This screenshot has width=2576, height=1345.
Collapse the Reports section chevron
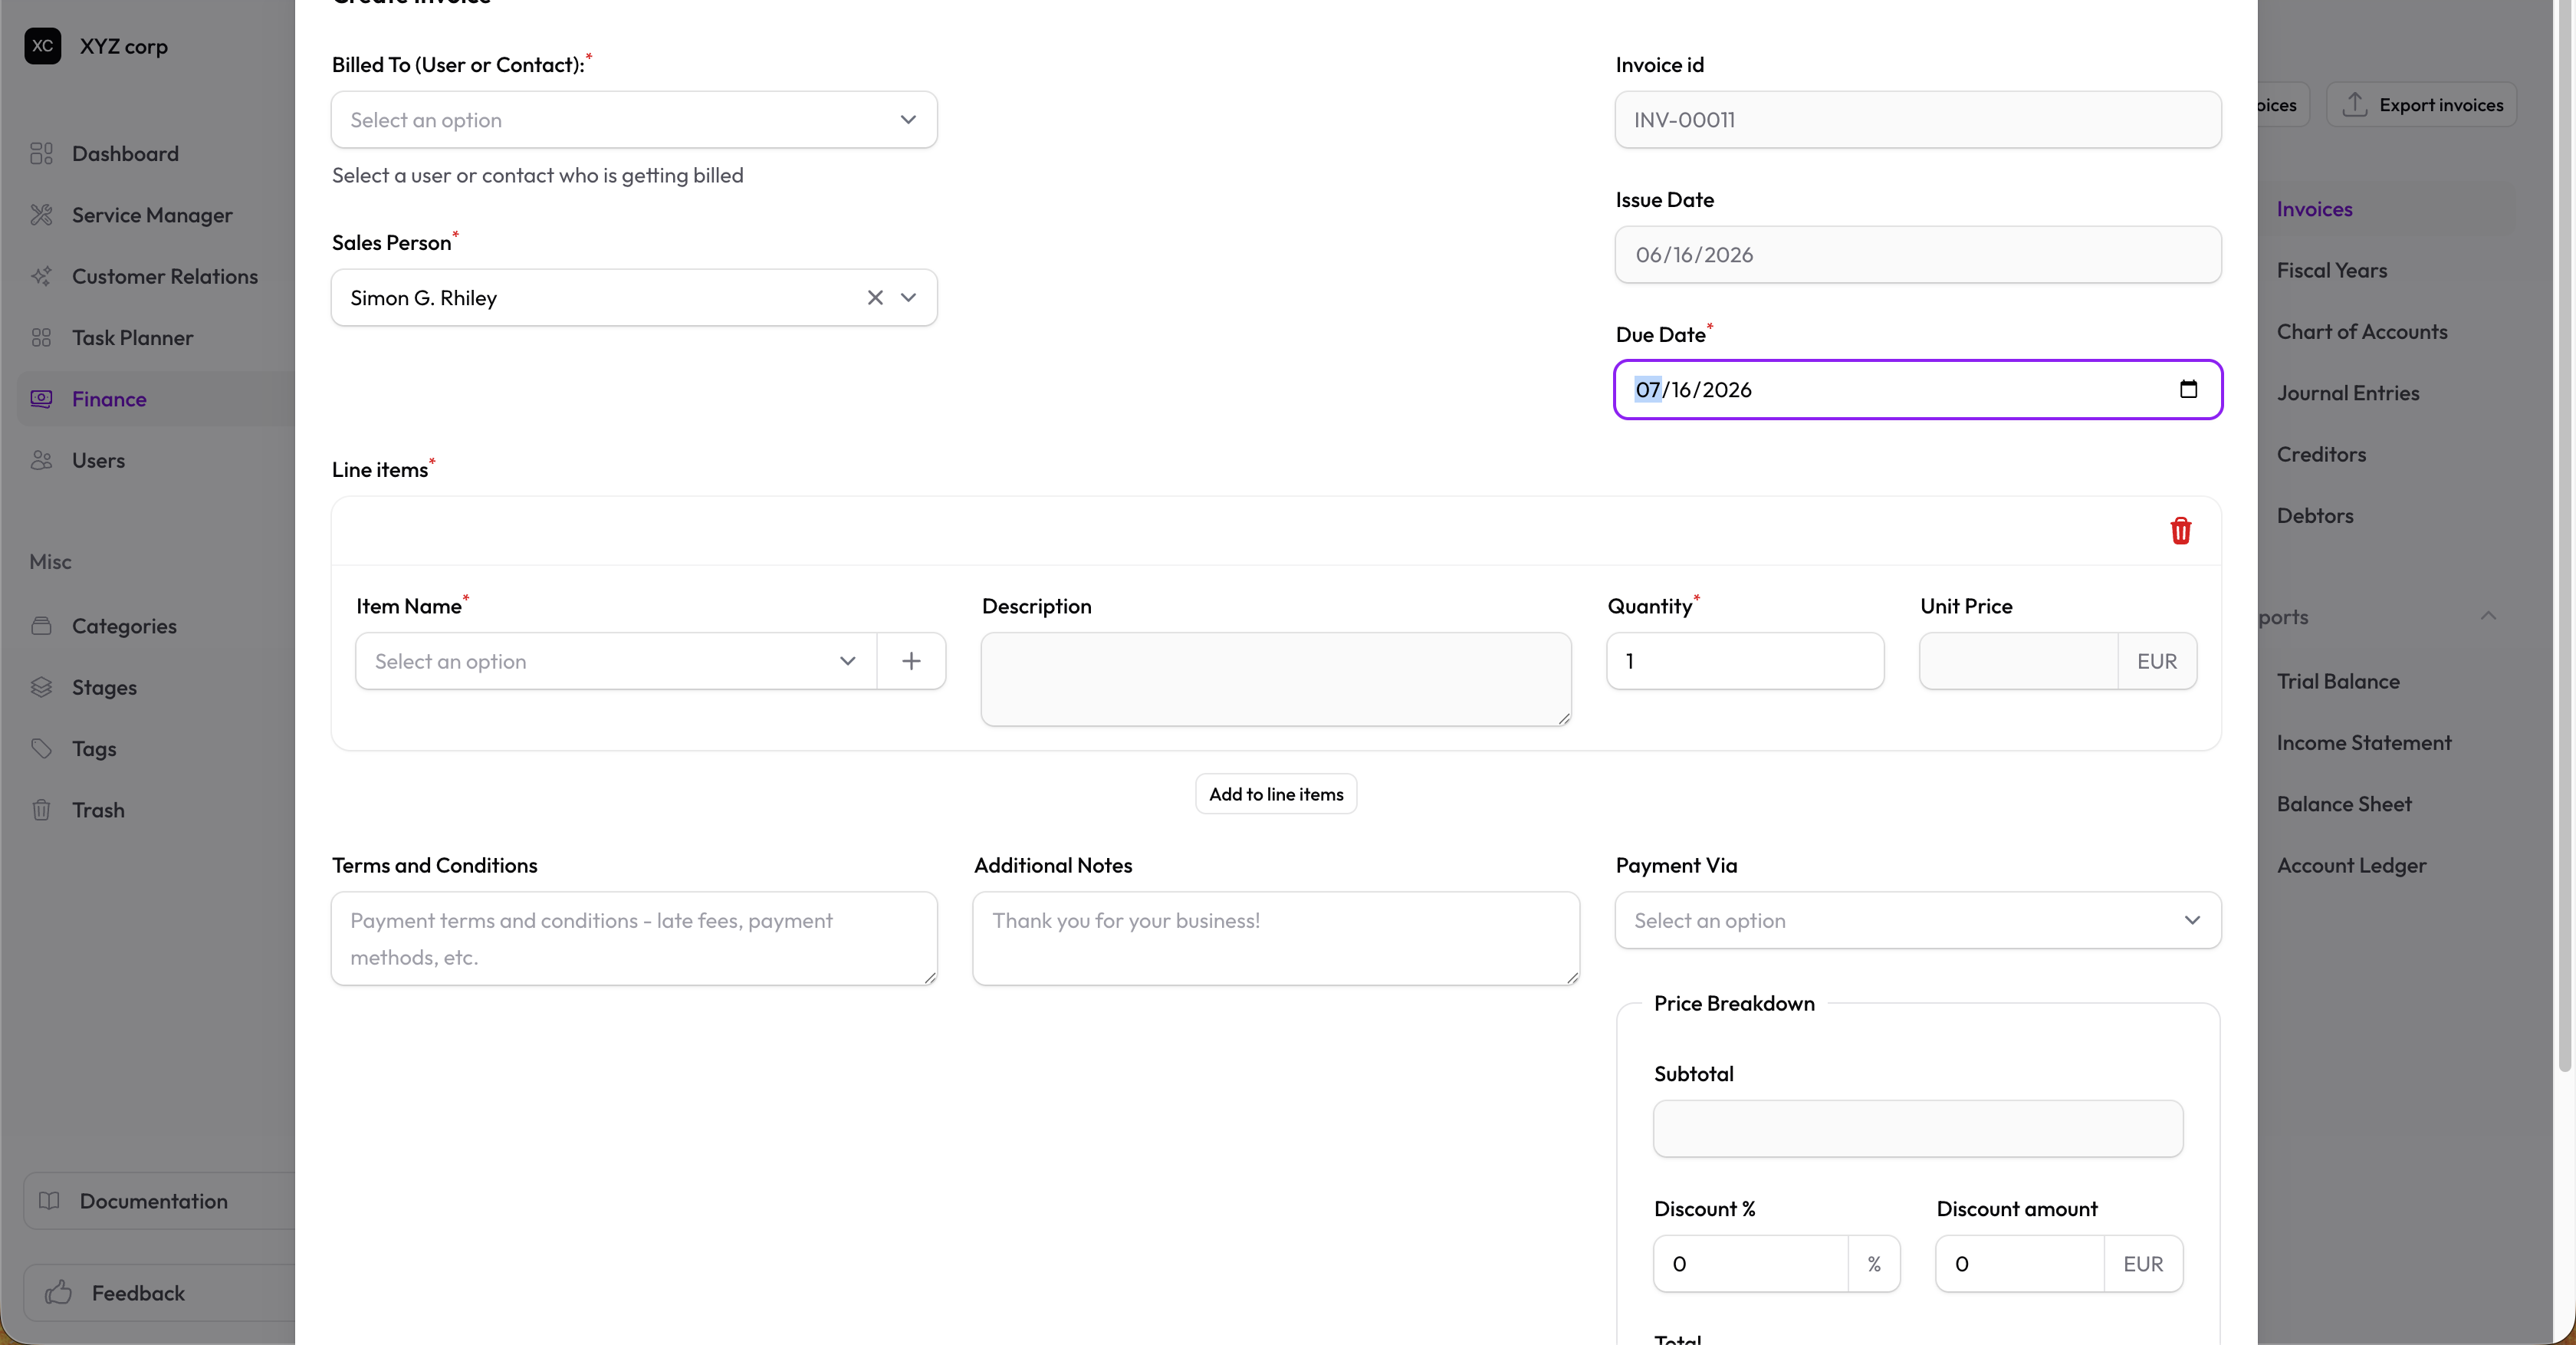click(2489, 616)
